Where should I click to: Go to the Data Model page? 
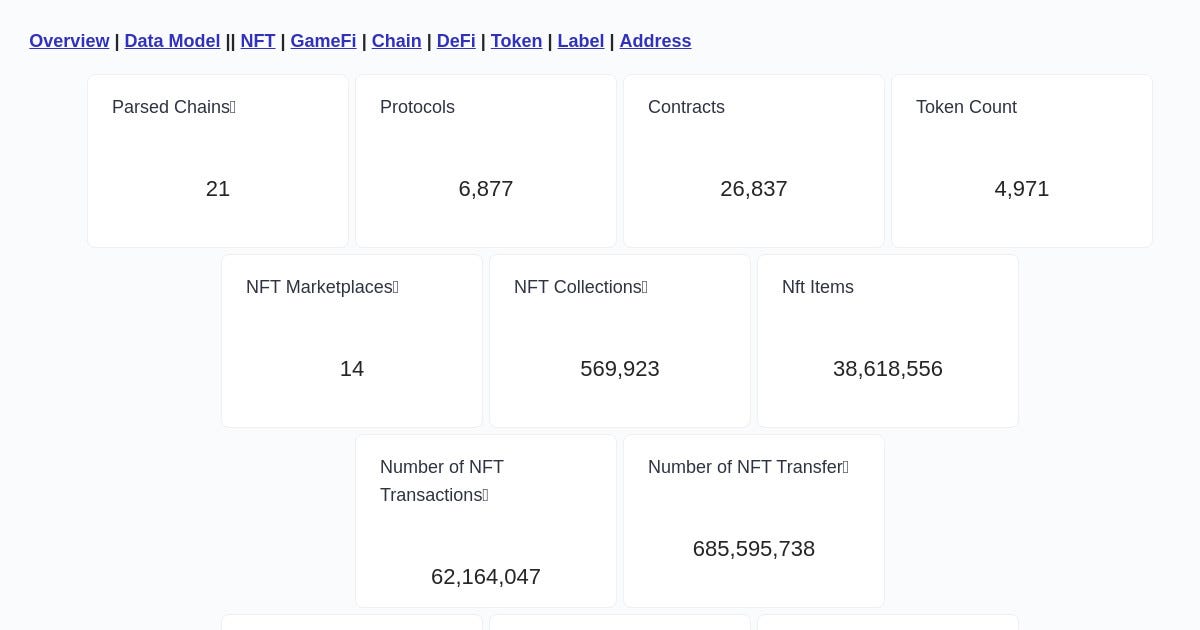(172, 41)
